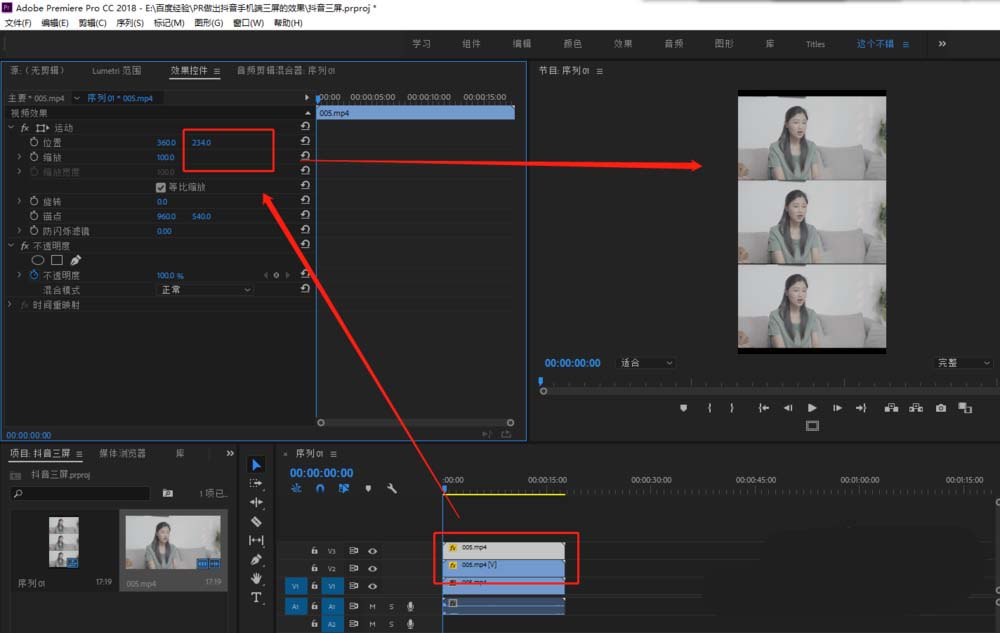Select the Type tool in the timeline toolbar

pos(256,597)
